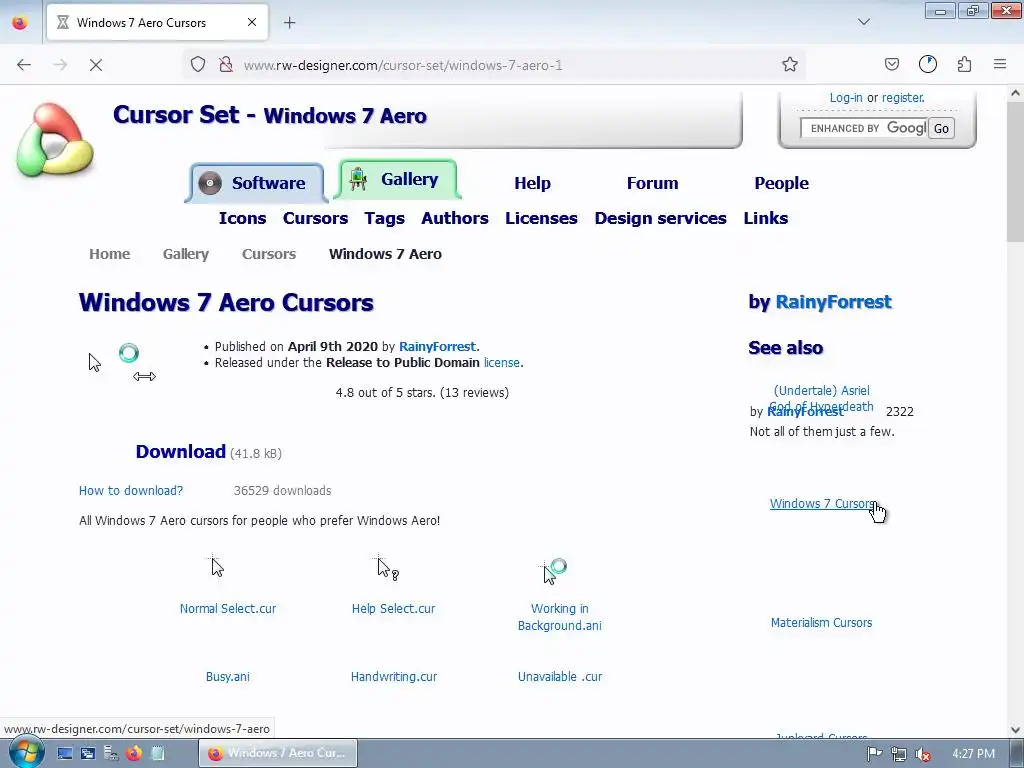Click the vertical scrollbar up arrow
Image resolution: width=1024 pixels, height=768 pixels.
point(1015,93)
